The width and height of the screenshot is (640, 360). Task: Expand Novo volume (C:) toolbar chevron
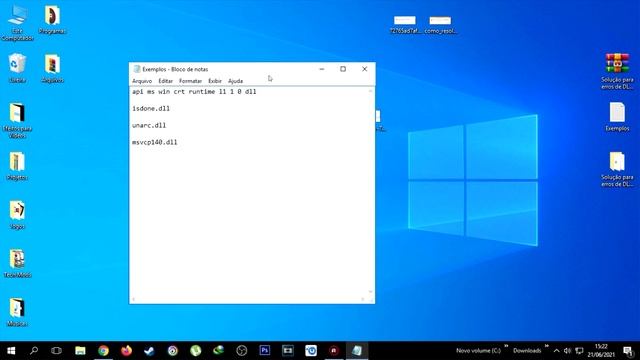(x=506, y=346)
